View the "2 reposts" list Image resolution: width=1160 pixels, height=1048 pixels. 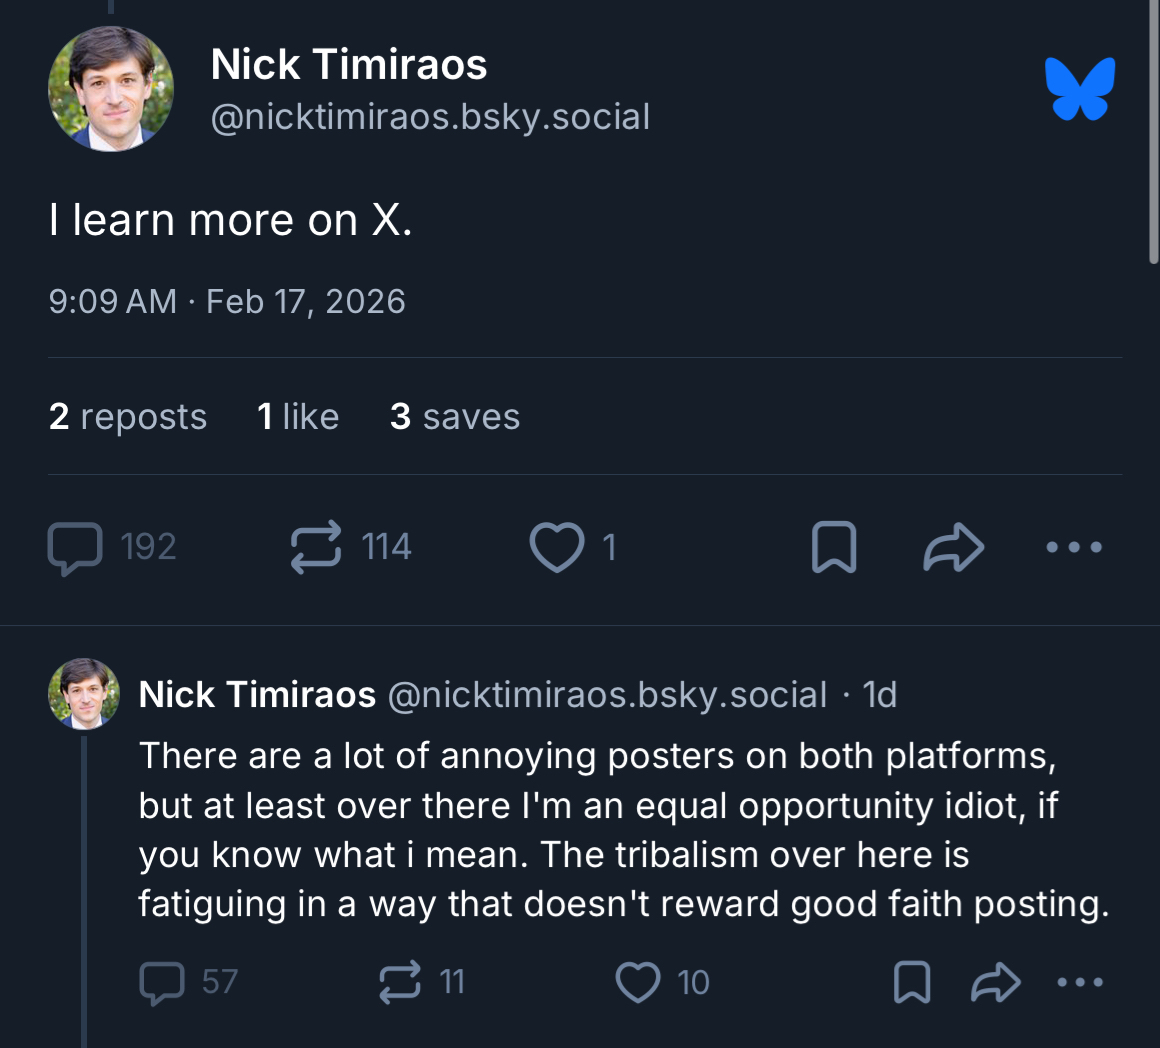tap(128, 417)
